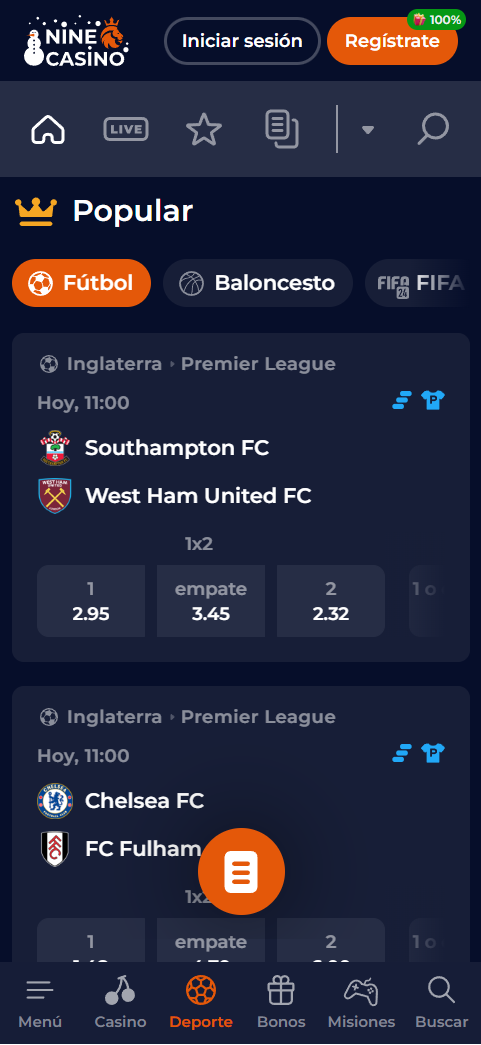Pick odds 2.32 for West Ham
Screen dimensions: 481x1045
331,601
